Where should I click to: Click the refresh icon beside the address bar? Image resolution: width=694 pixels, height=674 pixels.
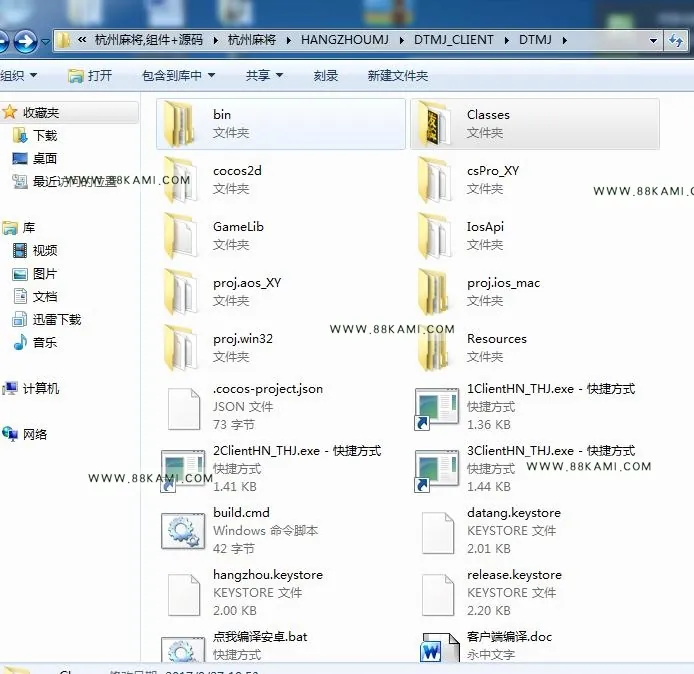coord(675,41)
